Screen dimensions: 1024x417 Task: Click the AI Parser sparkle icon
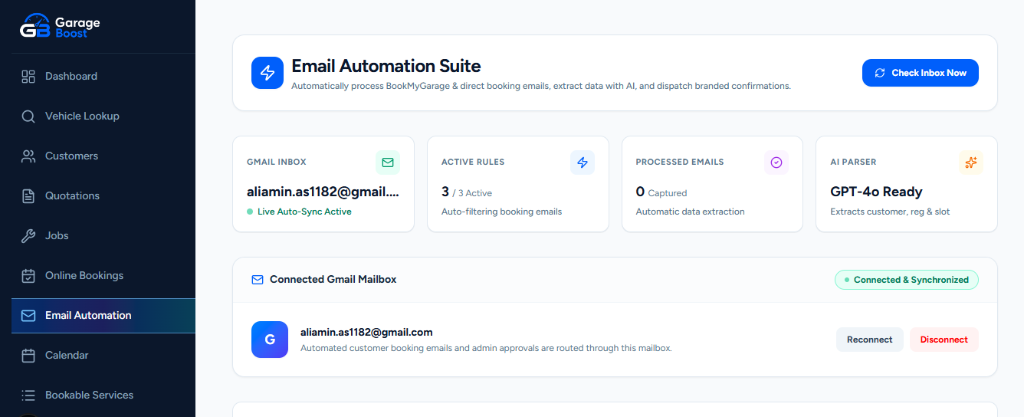pos(971,162)
